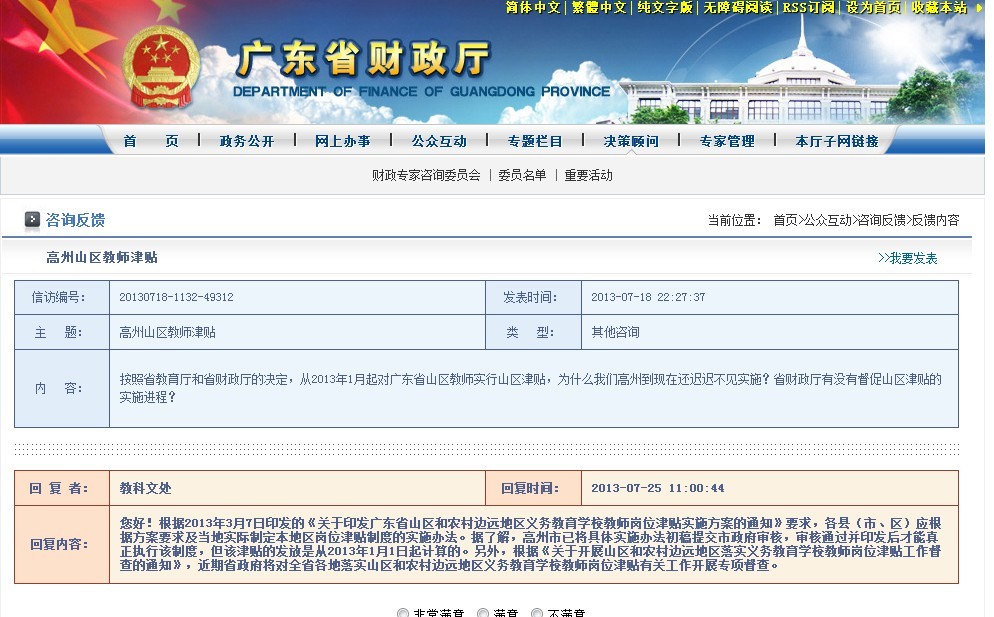Switch to 繁體中文 language
Viewport: 994px width, 617px height.
598,8
